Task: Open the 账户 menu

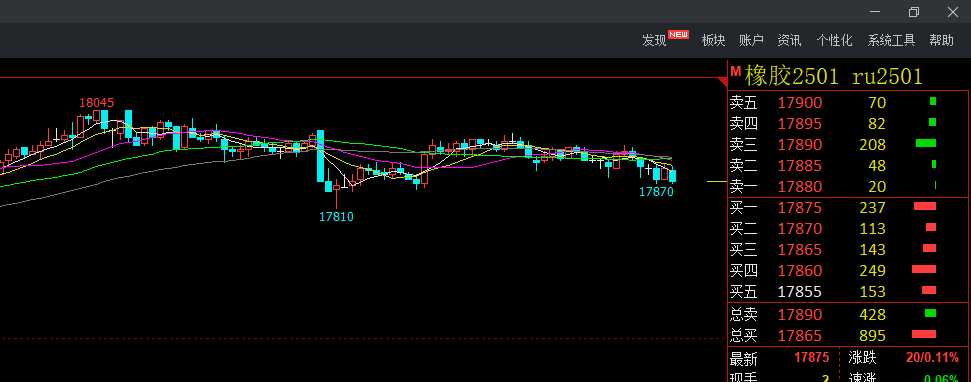Action: [751, 41]
